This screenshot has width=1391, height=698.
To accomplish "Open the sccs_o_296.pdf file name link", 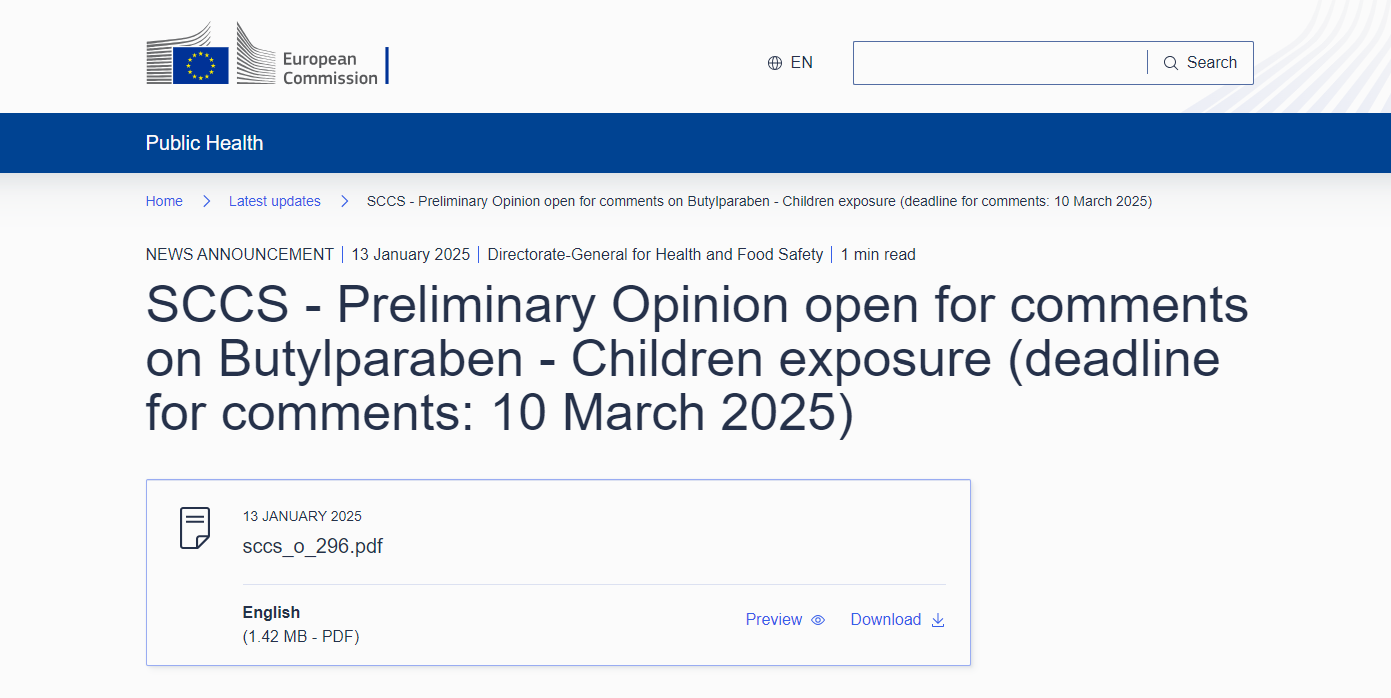I will click(x=313, y=546).
